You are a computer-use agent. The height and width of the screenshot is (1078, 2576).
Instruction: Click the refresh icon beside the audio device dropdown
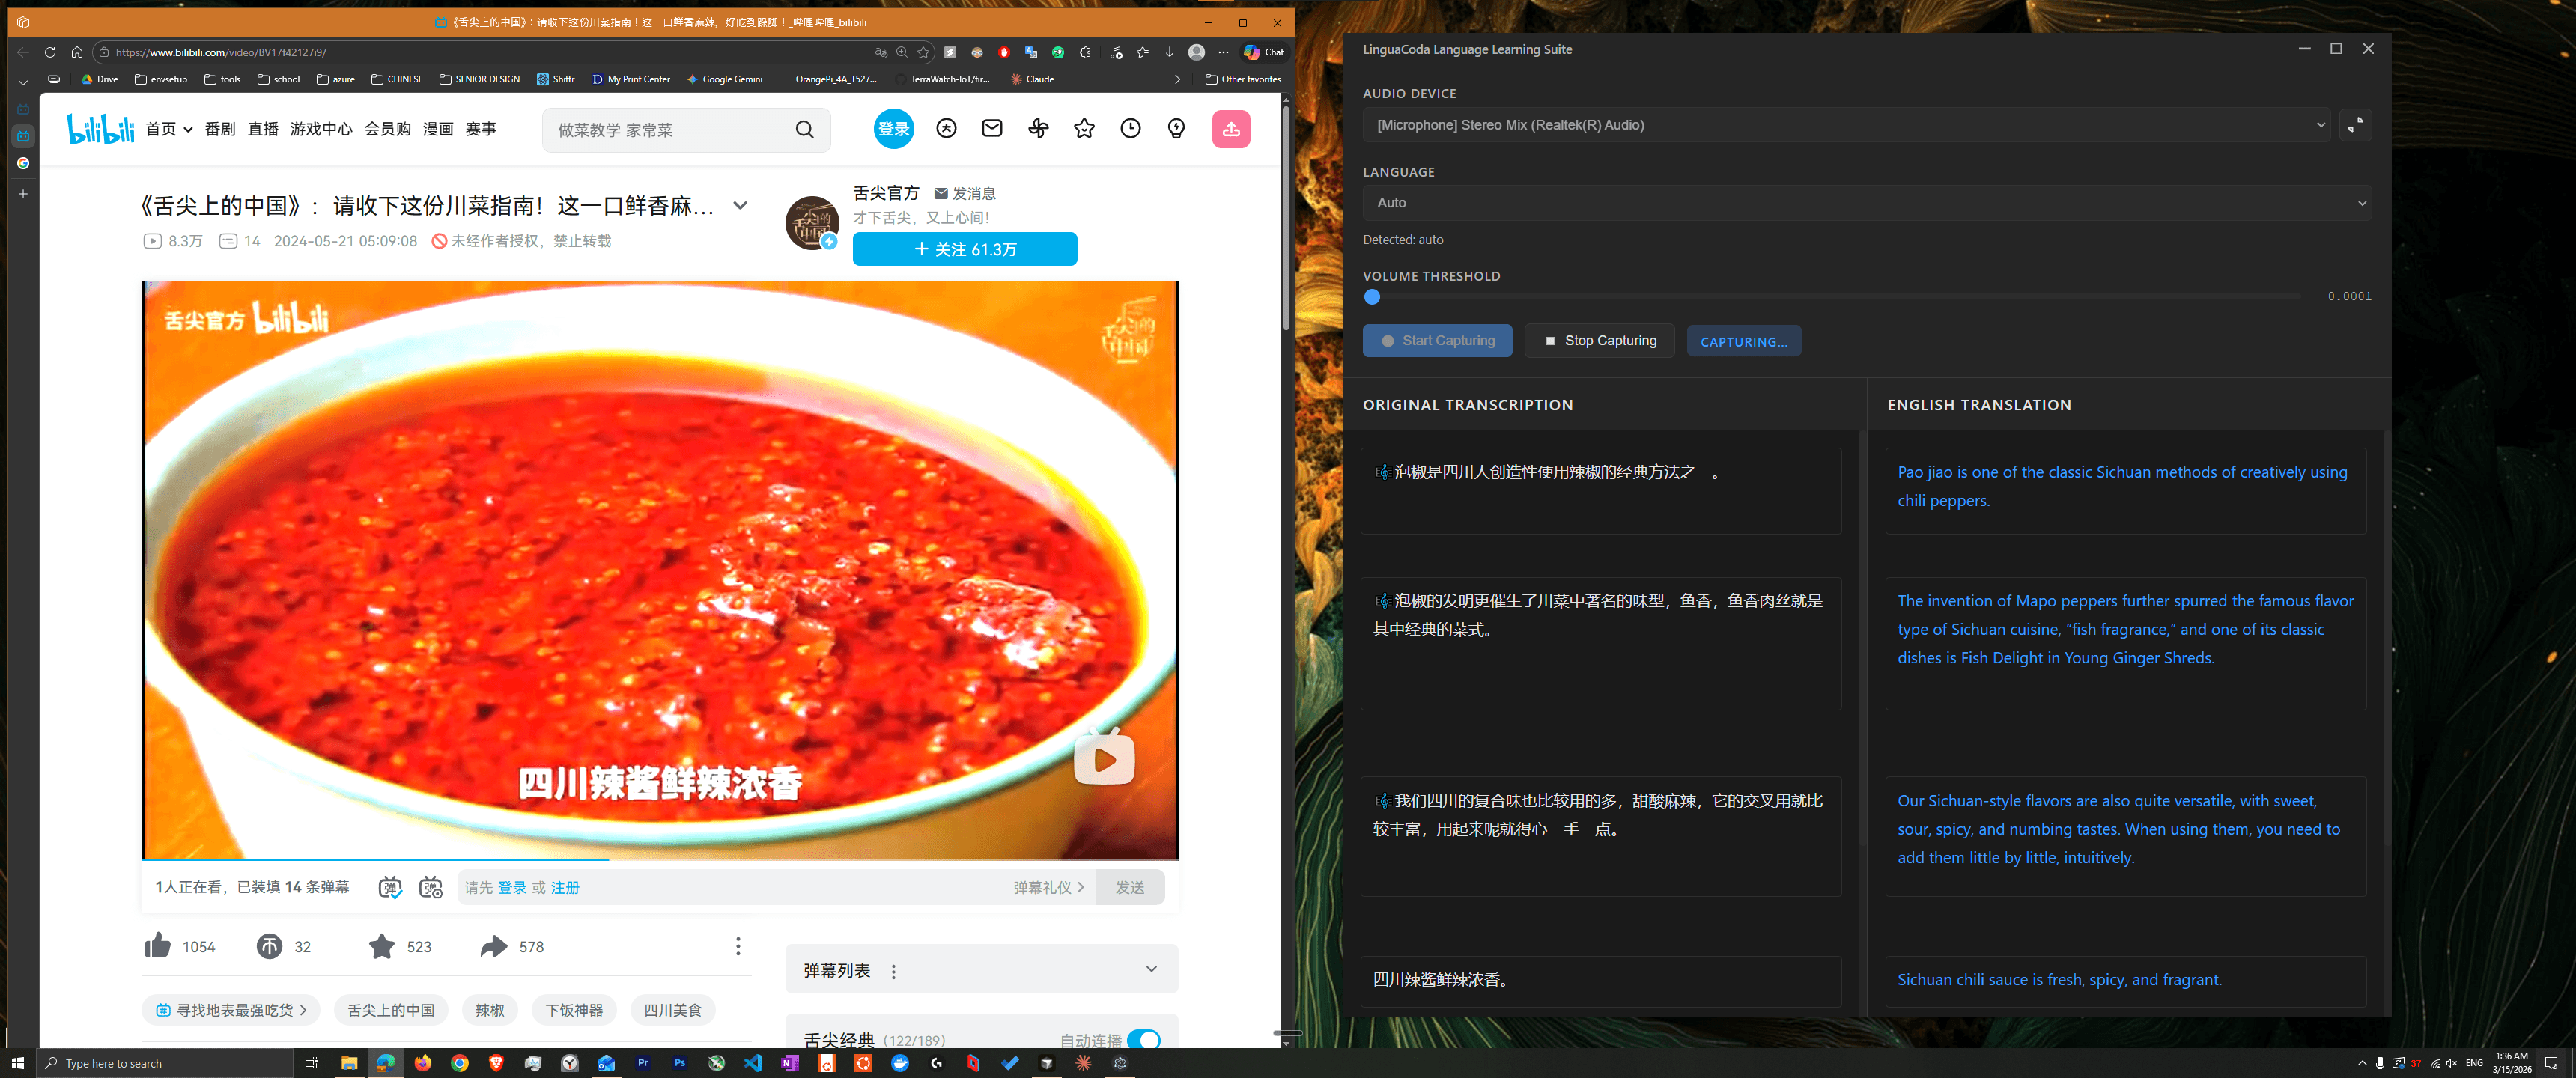coord(2355,125)
